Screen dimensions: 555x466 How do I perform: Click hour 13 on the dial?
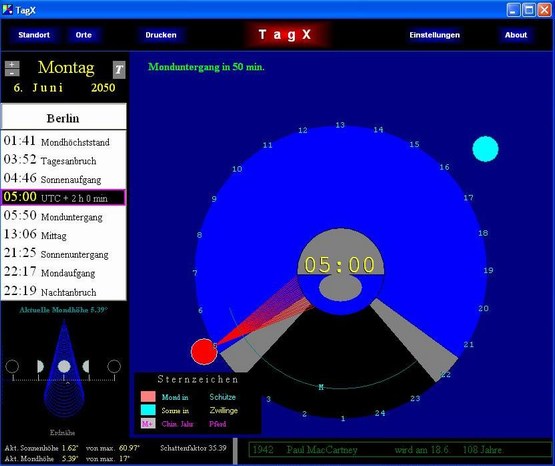340,125
